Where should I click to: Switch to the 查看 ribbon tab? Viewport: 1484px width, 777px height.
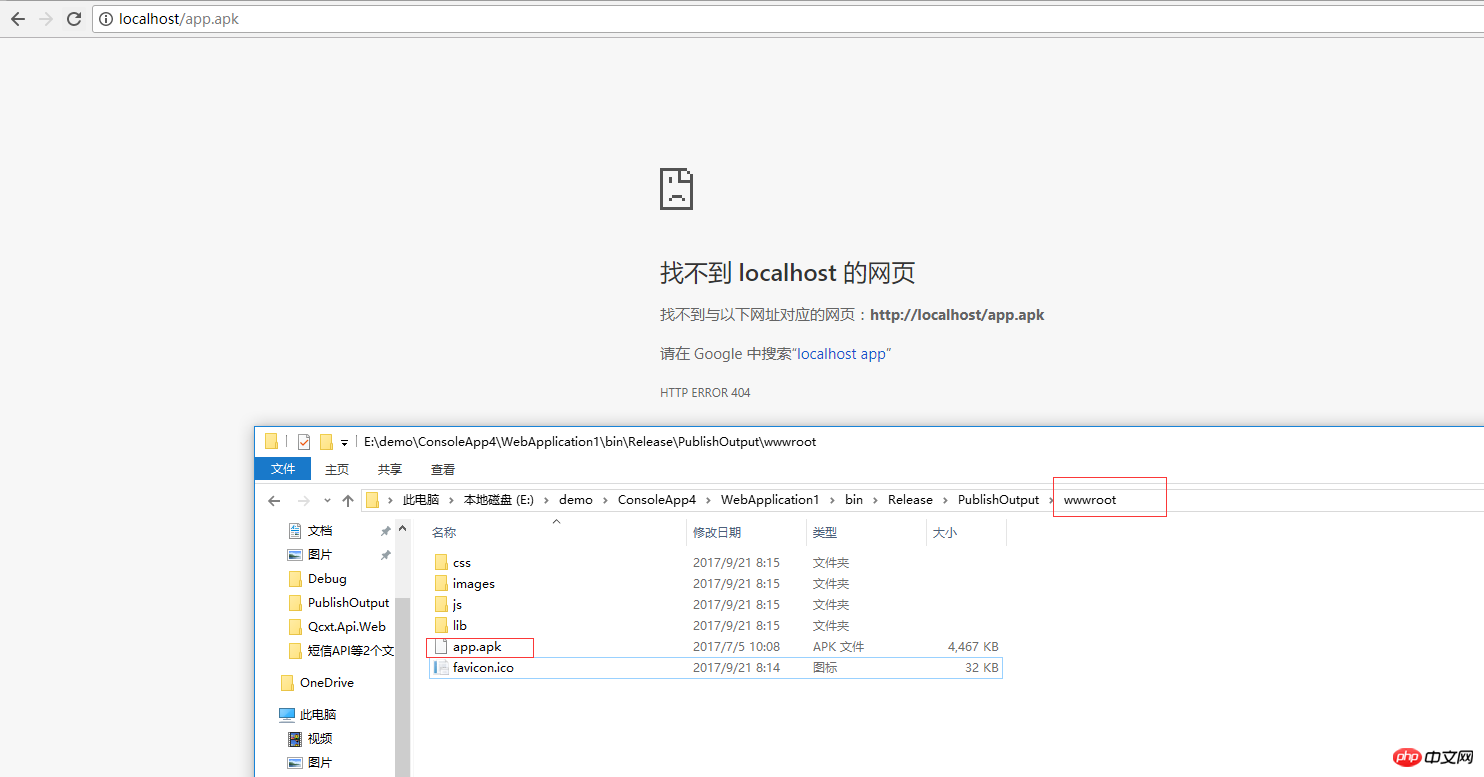(x=442, y=468)
